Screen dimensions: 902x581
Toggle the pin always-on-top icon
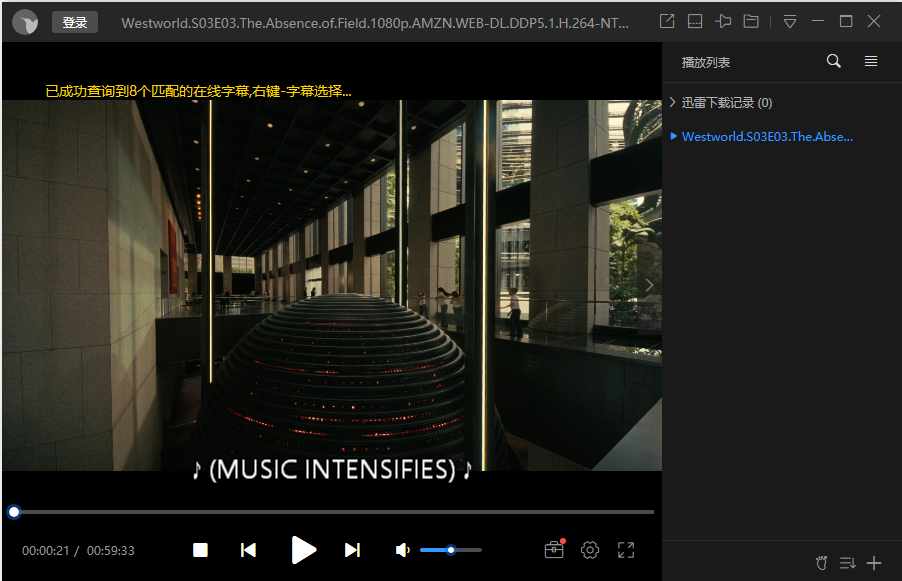click(723, 21)
